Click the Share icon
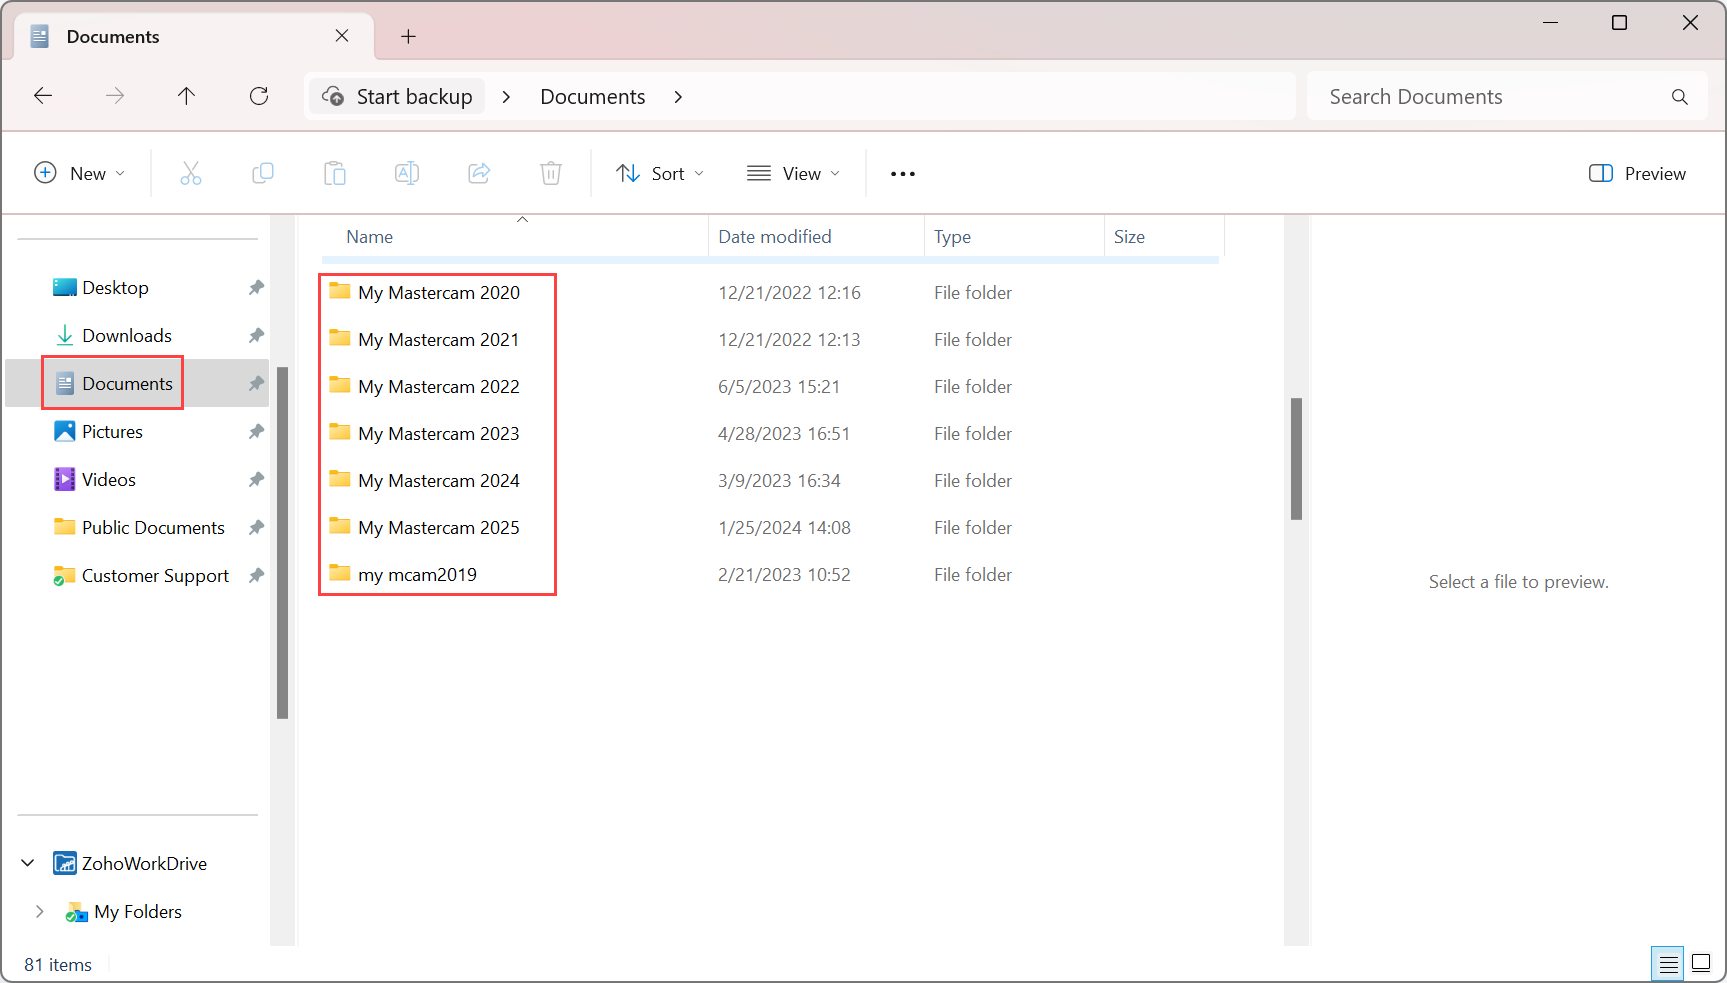This screenshot has height=983, width=1727. [x=479, y=173]
